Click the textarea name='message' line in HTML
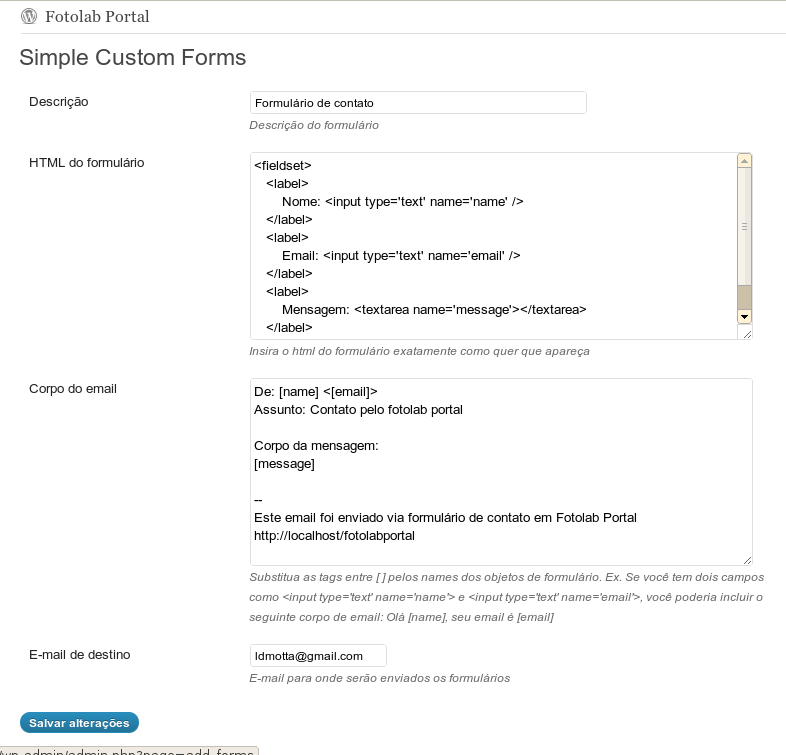786x755 pixels. pos(434,310)
